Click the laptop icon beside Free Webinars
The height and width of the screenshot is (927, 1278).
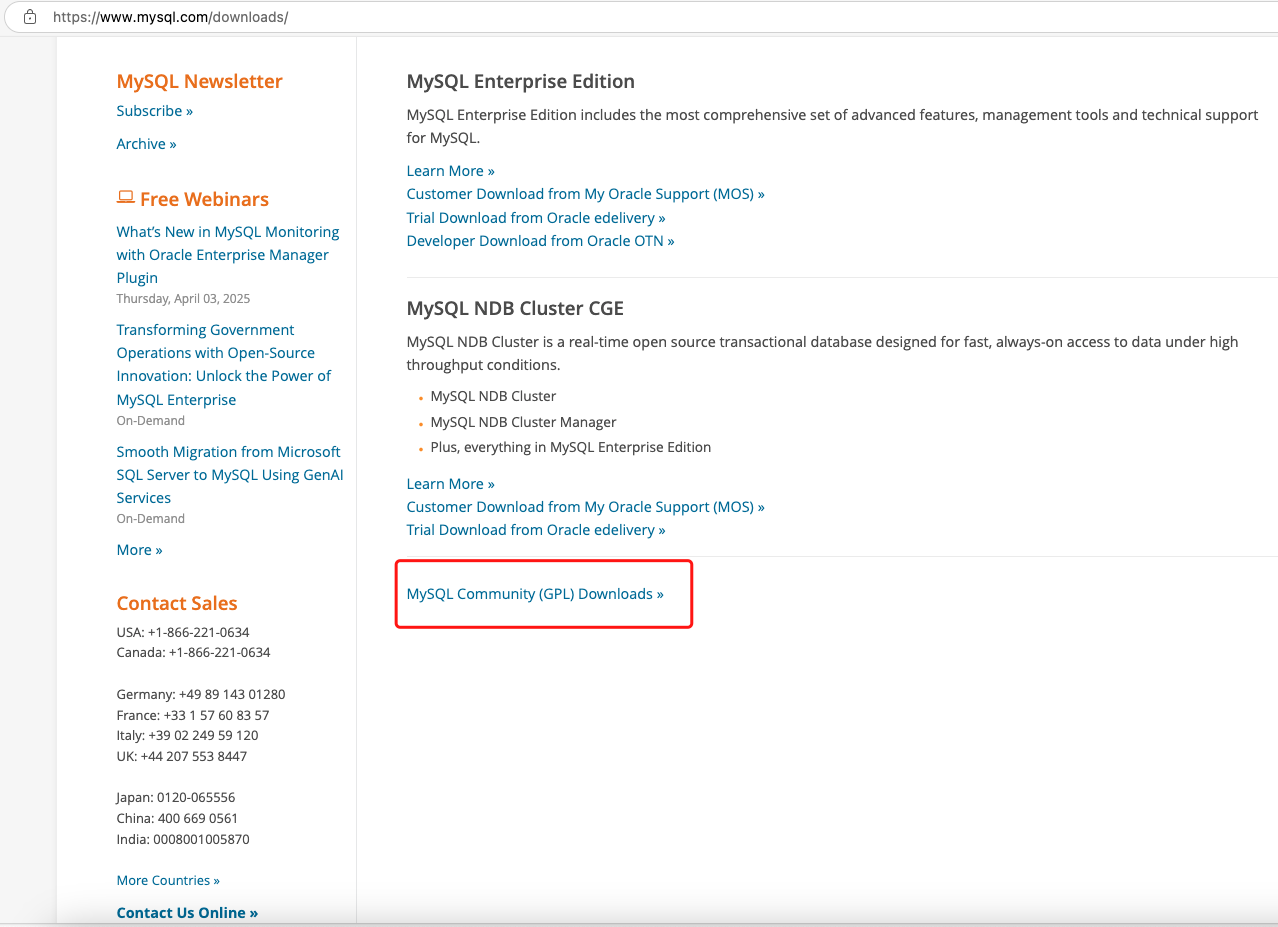(125, 197)
